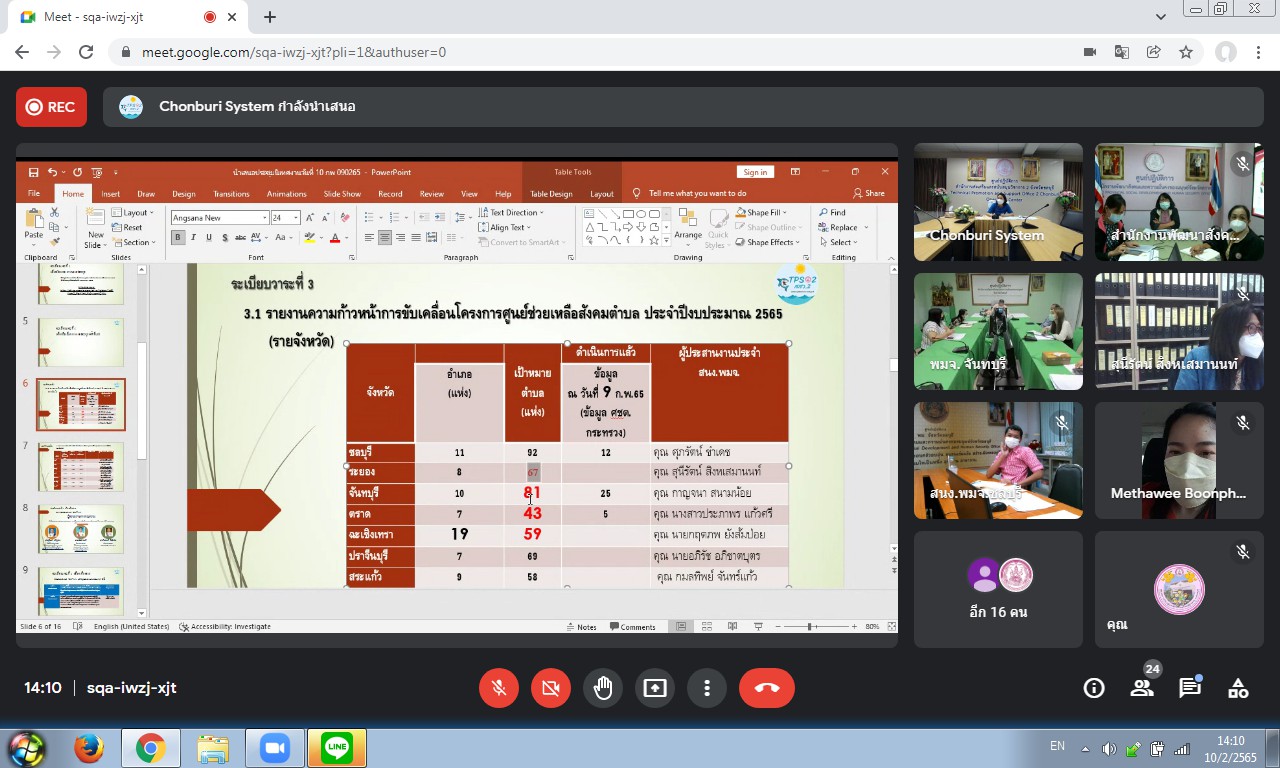Select the Methawee Boonph participant tile
The height and width of the screenshot is (768, 1280).
1174,460
